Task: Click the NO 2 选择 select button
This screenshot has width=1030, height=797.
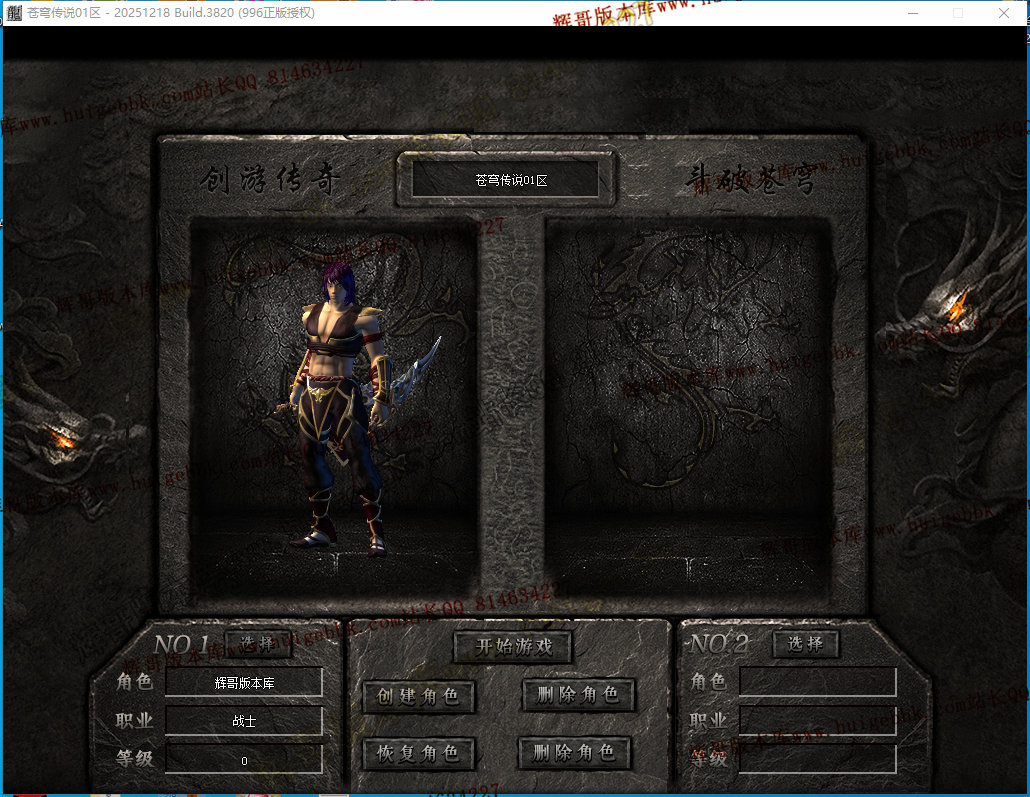Action: (805, 644)
